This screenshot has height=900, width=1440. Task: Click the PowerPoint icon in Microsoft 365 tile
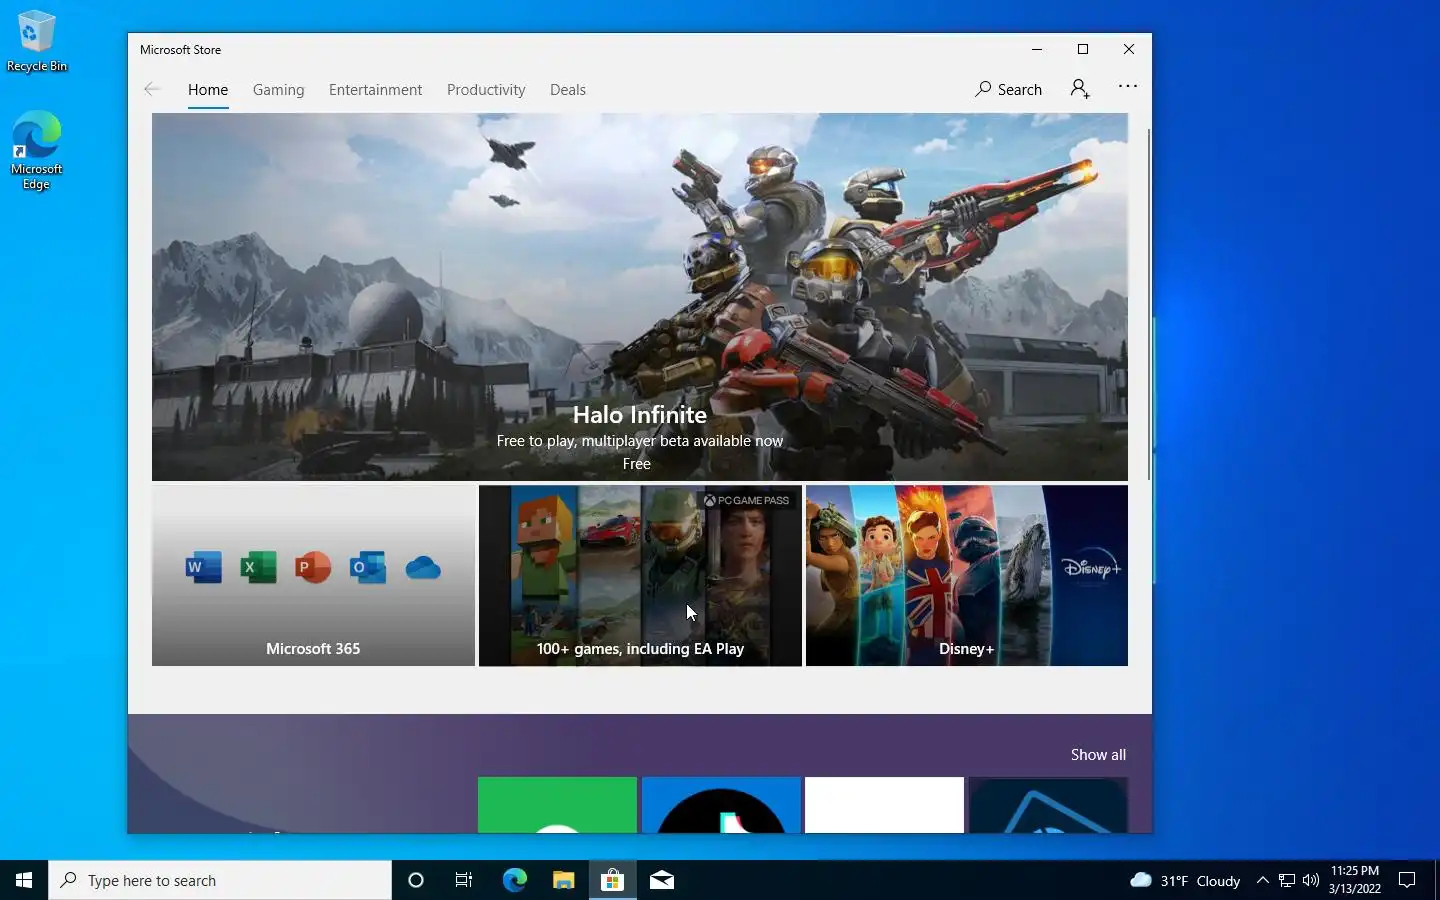pyautogui.click(x=313, y=567)
